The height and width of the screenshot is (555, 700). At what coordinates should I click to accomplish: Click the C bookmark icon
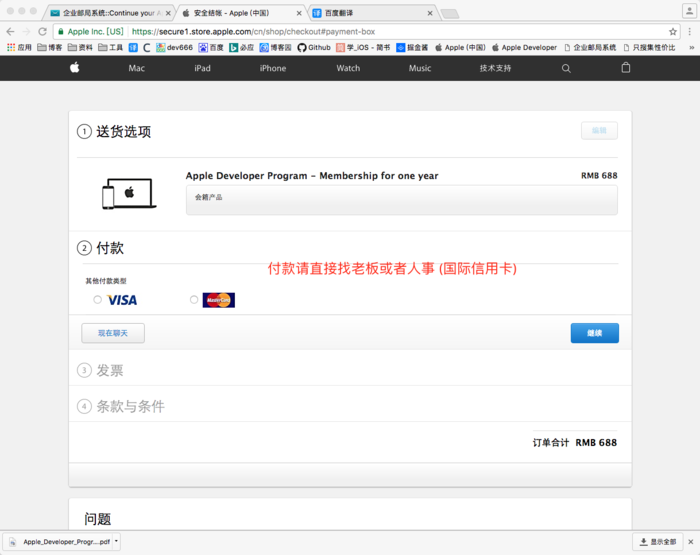(146, 47)
